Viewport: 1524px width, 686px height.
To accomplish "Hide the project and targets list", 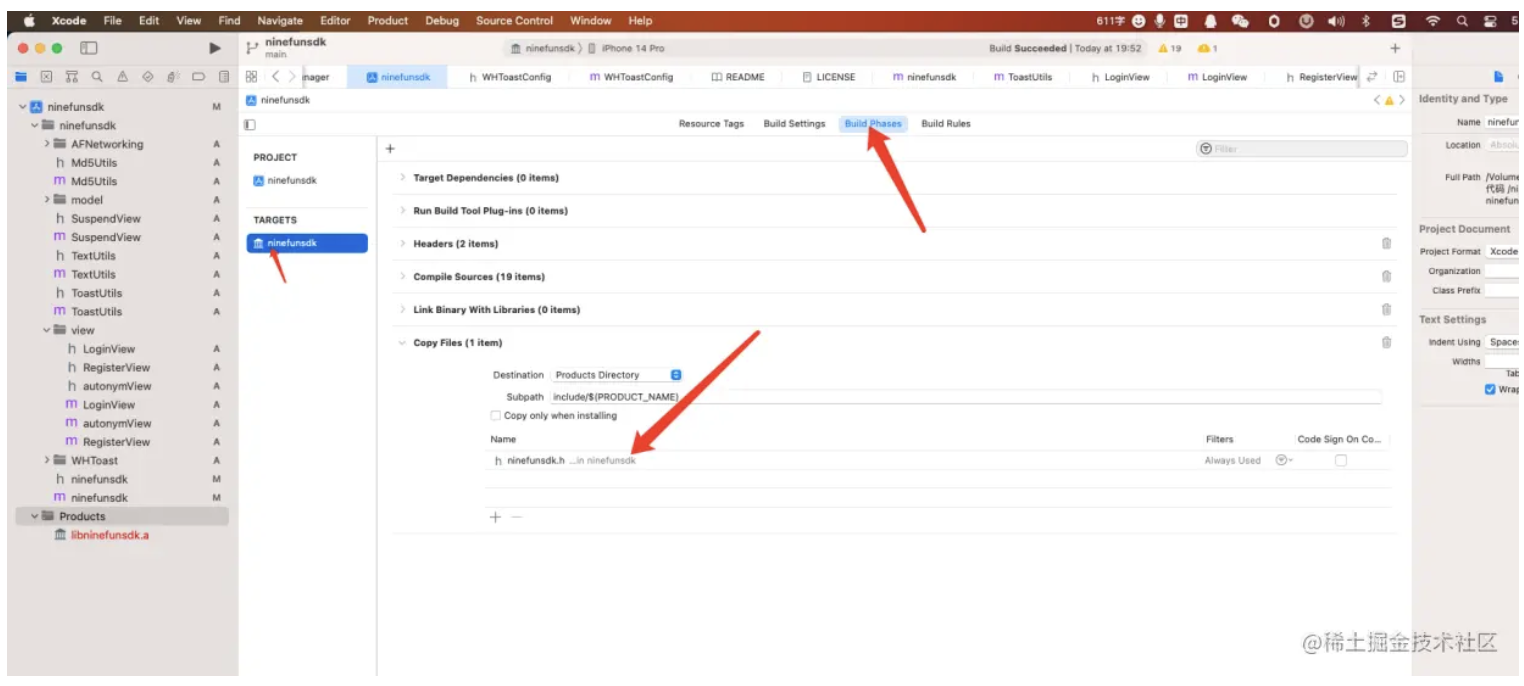I will point(250,124).
